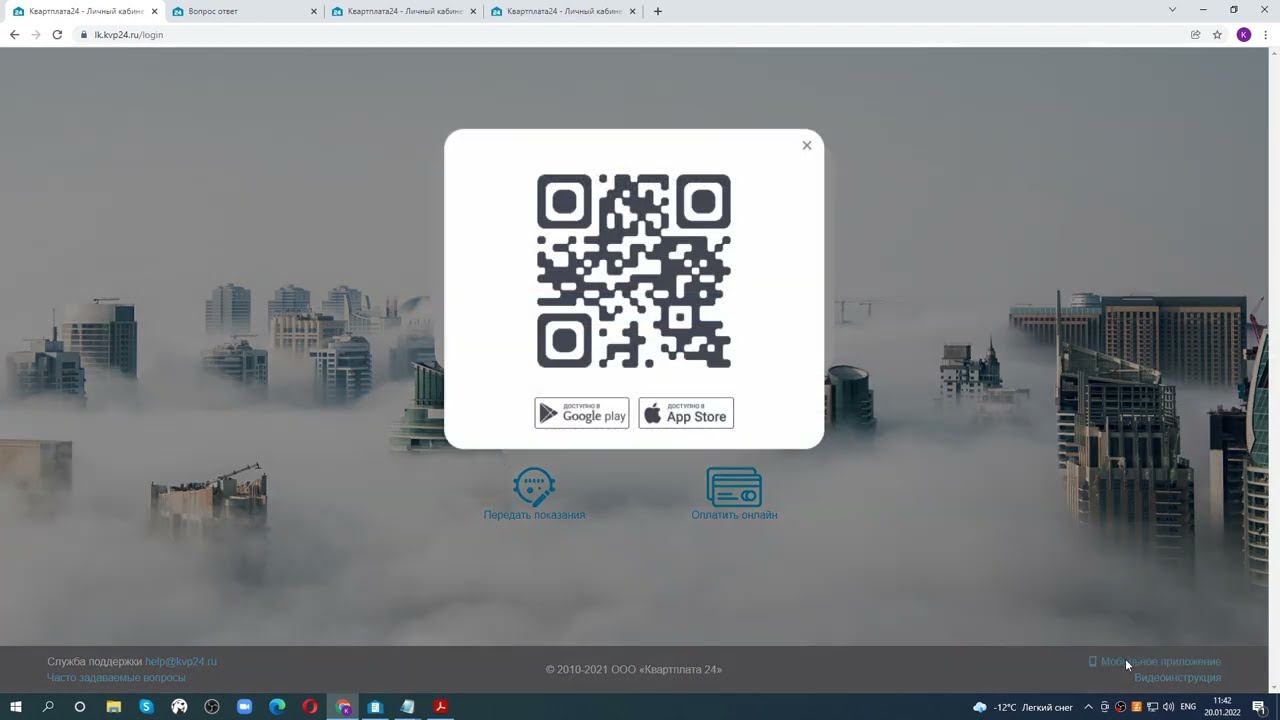Bookmark this page with star
Viewport: 1280px width, 720px height.
pyautogui.click(x=1217, y=34)
